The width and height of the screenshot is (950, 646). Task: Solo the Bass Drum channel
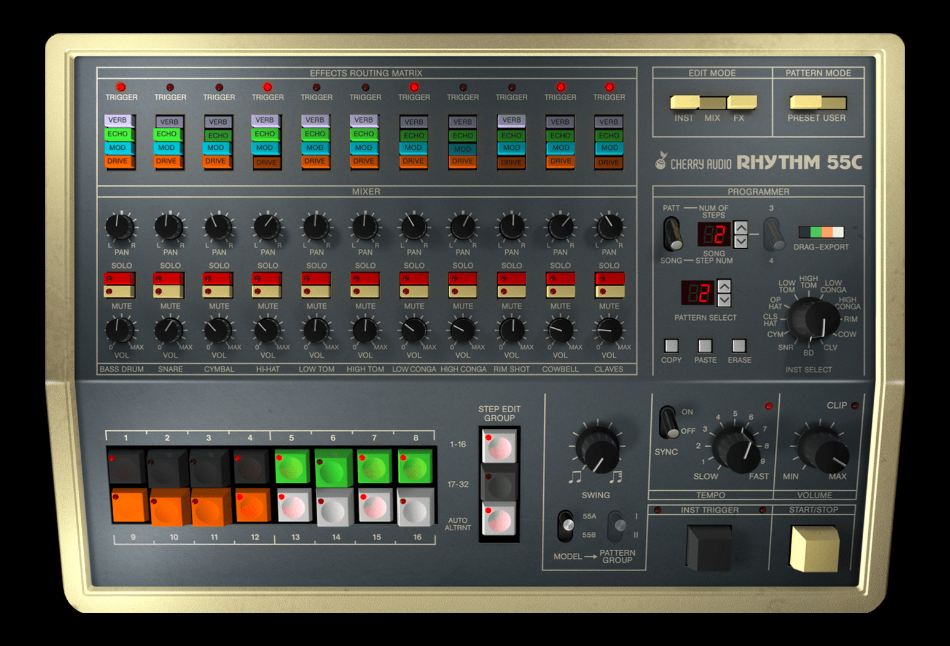coord(119,279)
